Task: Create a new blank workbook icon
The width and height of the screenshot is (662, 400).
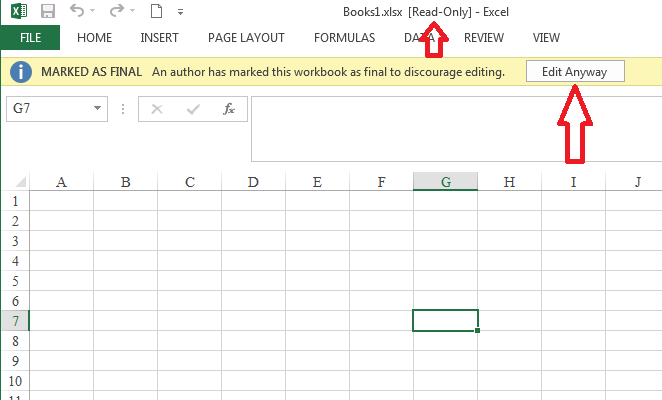Action: (x=156, y=11)
